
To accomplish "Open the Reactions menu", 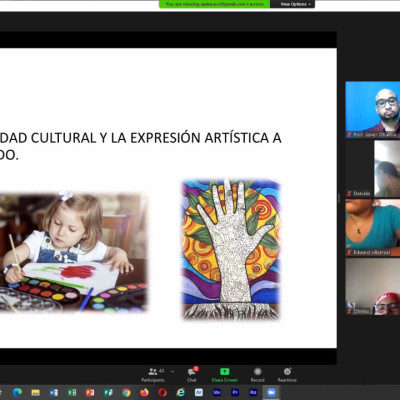I will pyautogui.click(x=287, y=375).
